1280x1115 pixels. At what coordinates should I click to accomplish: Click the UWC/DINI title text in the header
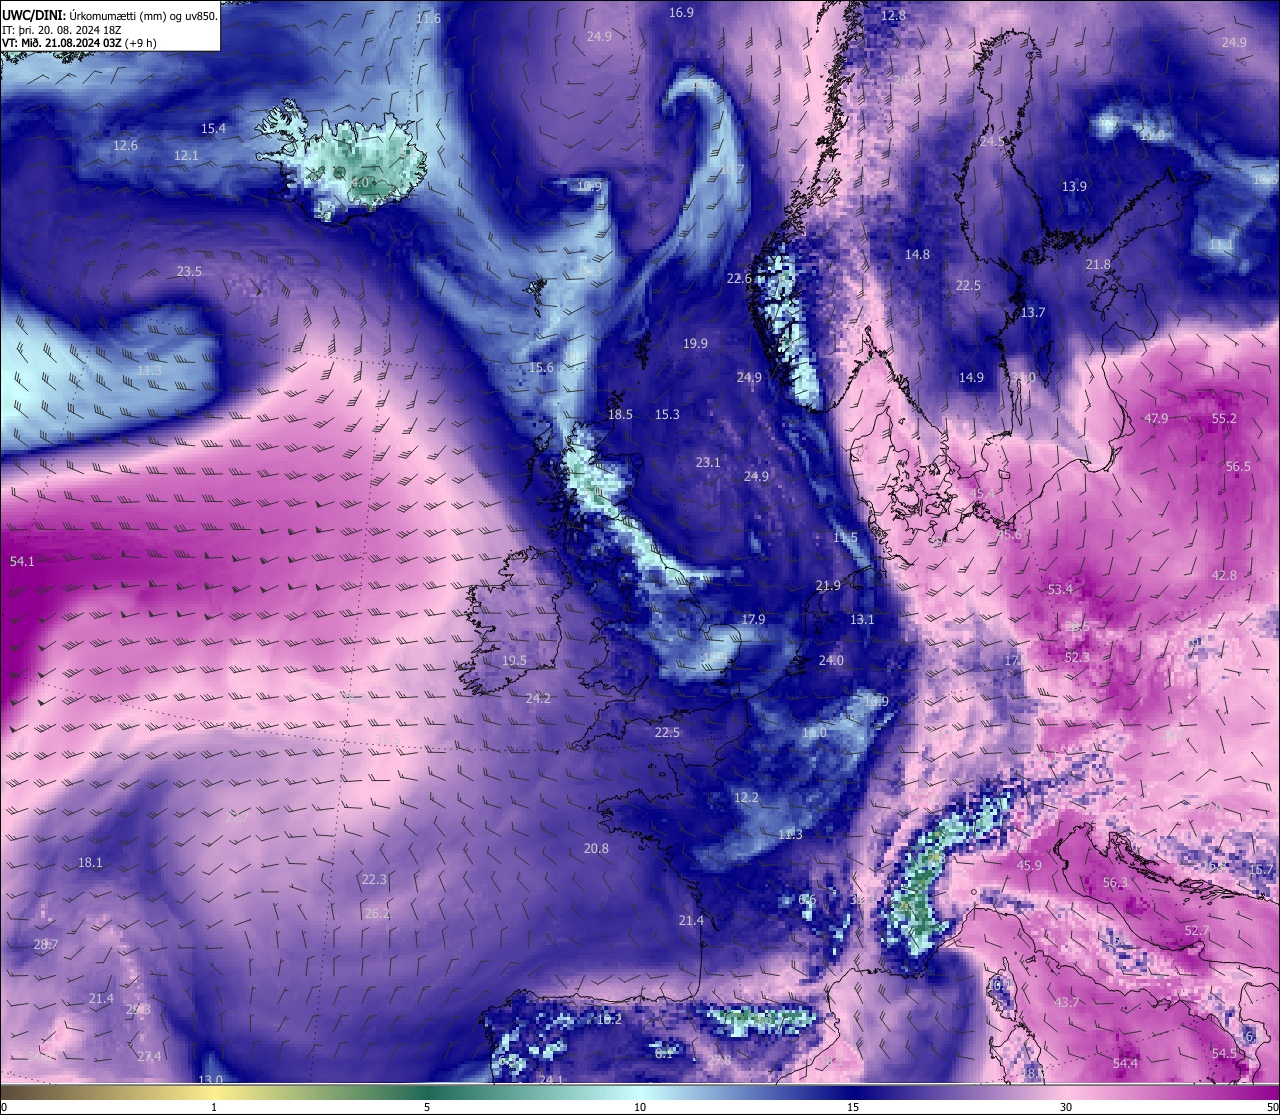34,16
